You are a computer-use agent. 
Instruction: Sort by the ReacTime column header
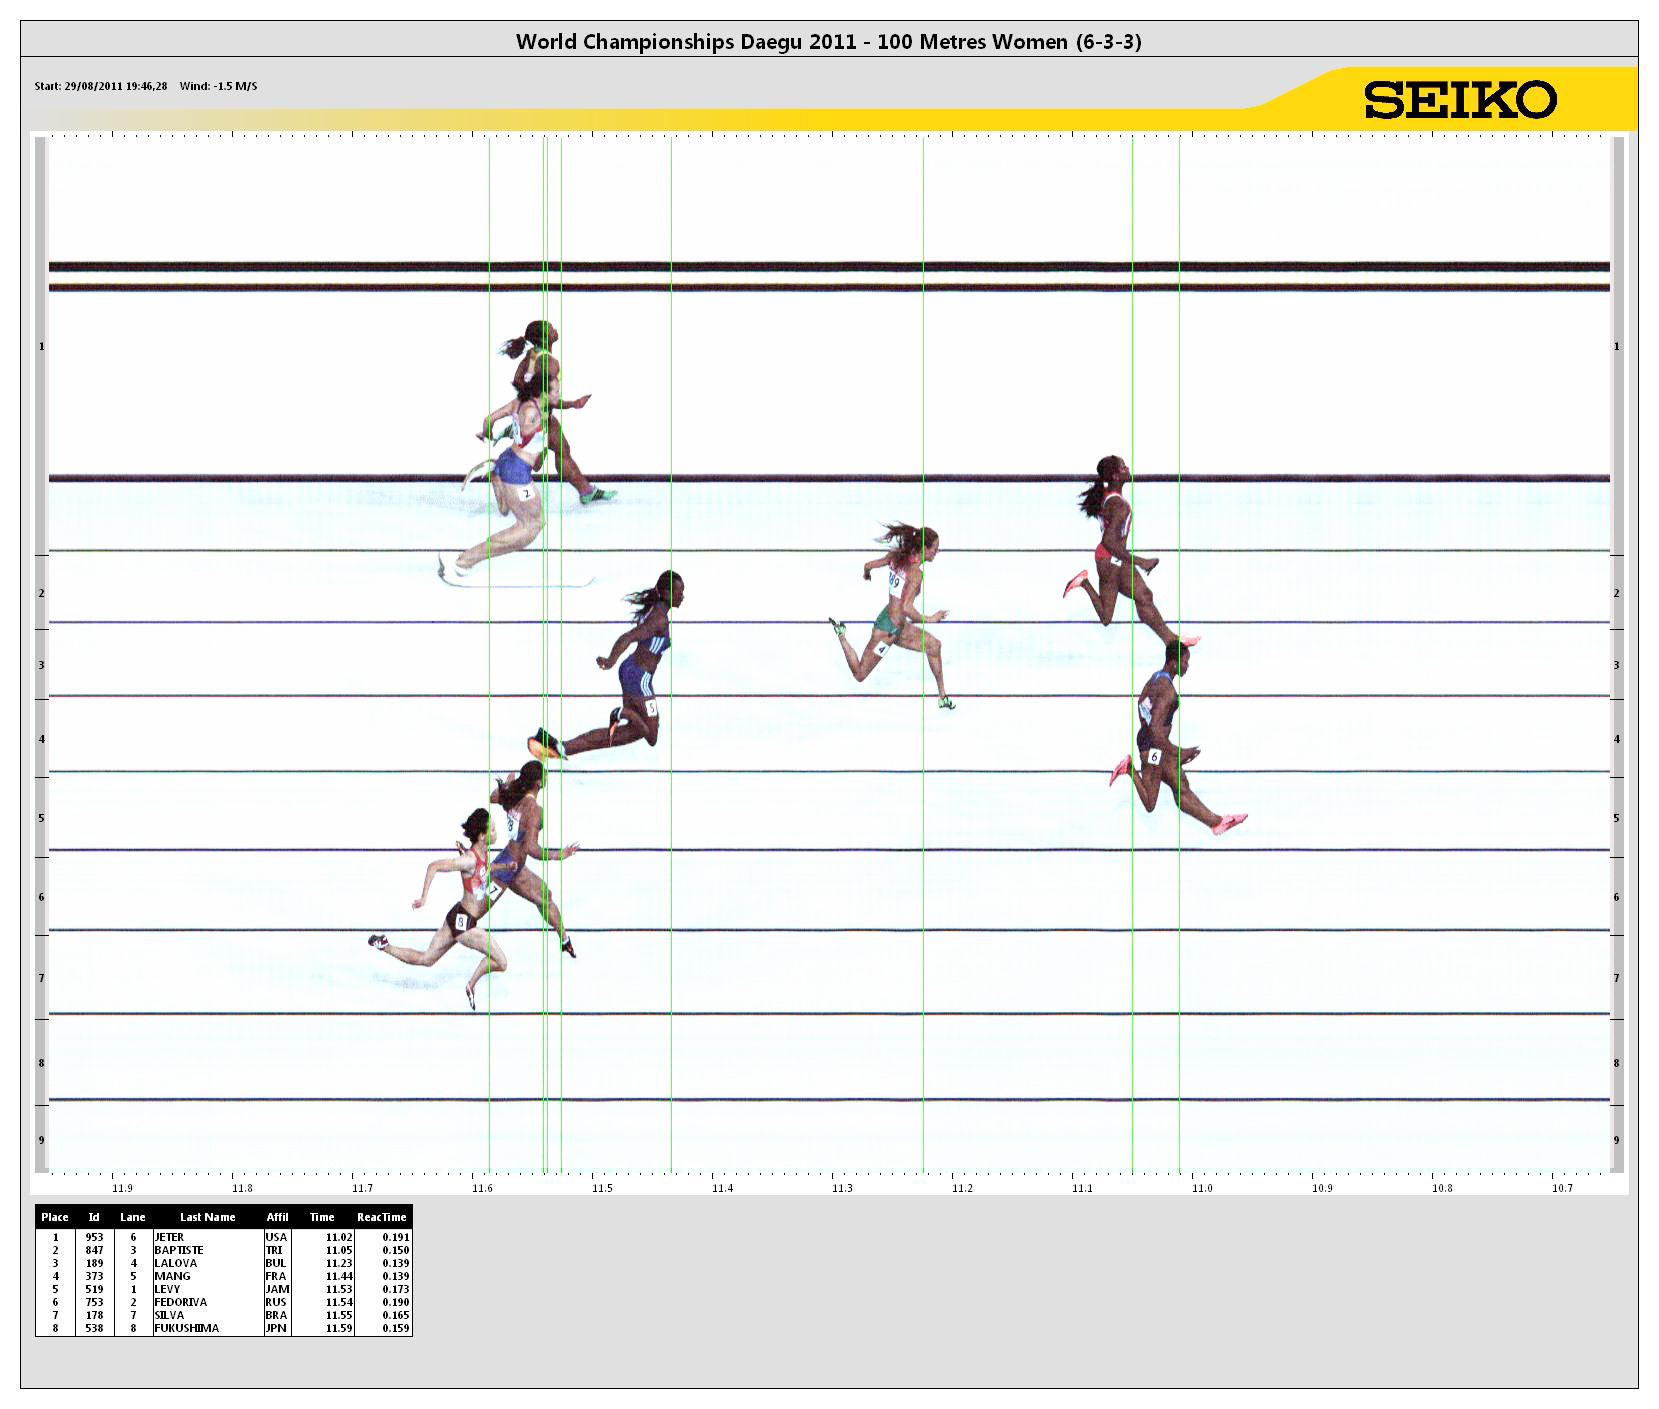coord(381,1217)
